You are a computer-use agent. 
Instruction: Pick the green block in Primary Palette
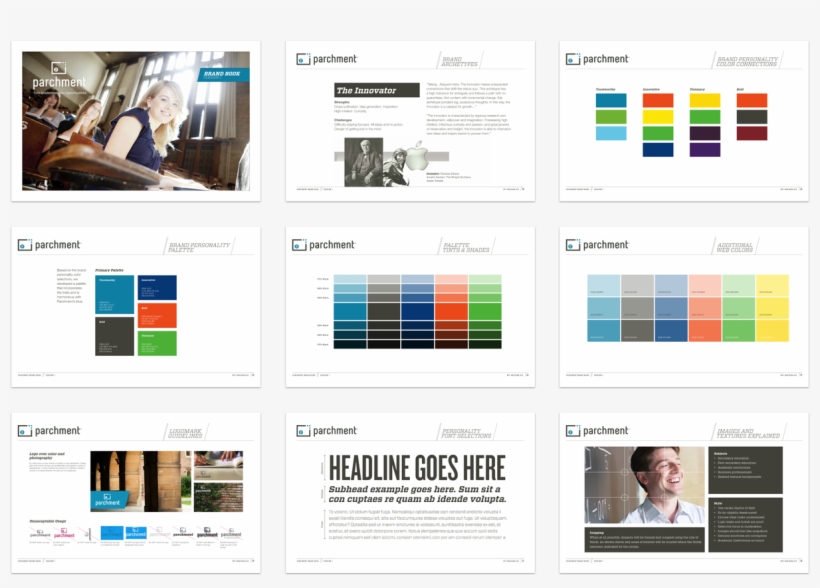(157, 343)
